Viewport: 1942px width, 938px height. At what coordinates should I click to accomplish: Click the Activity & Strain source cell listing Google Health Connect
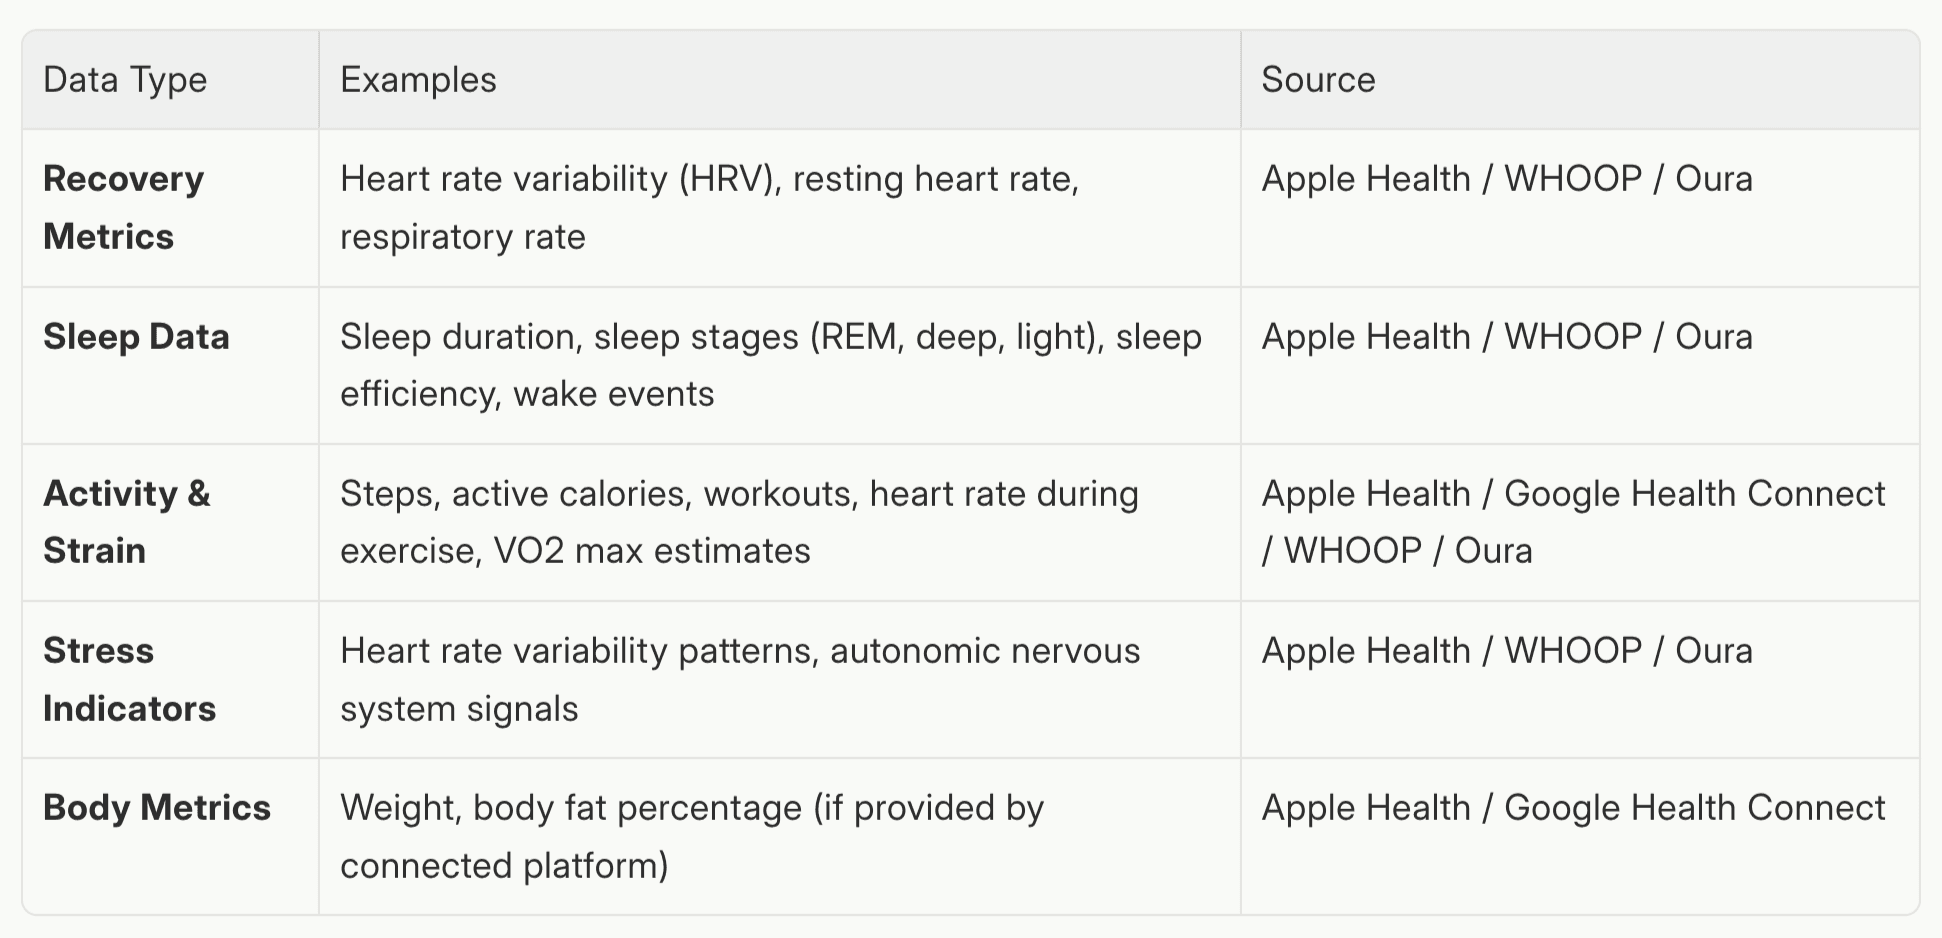click(1572, 521)
